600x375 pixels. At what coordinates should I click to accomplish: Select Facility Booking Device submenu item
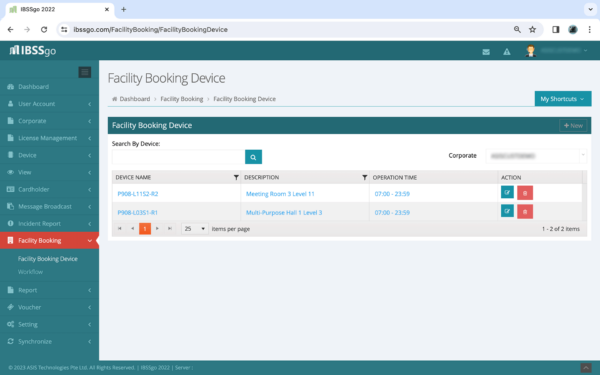(47, 259)
